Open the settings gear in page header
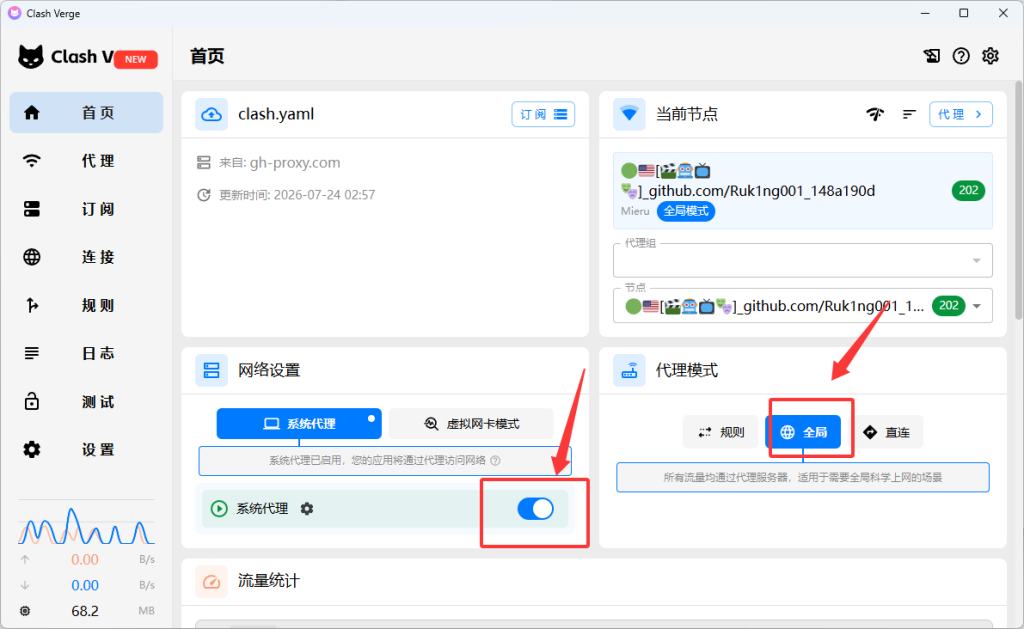The height and width of the screenshot is (629, 1024). [x=990, y=56]
